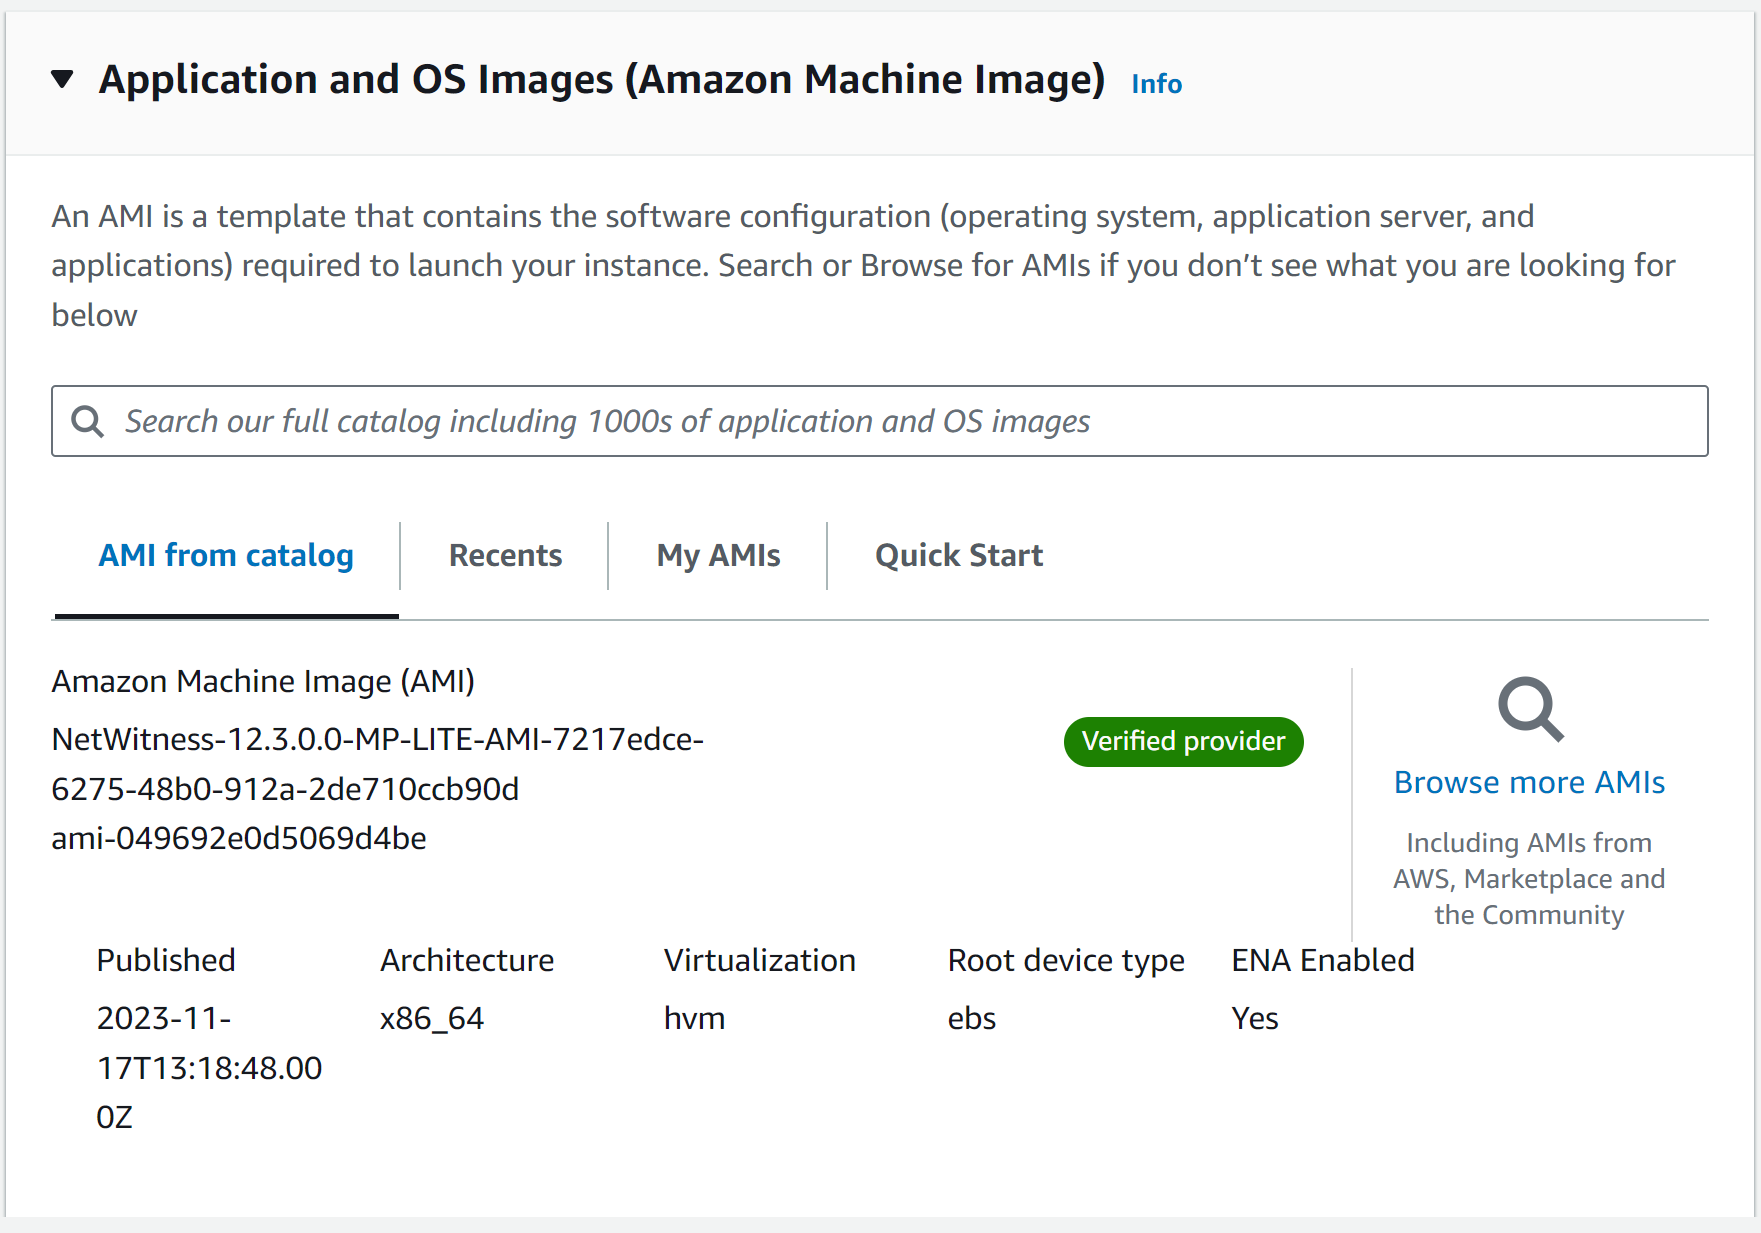Open the My AMIs tab

(718, 556)
